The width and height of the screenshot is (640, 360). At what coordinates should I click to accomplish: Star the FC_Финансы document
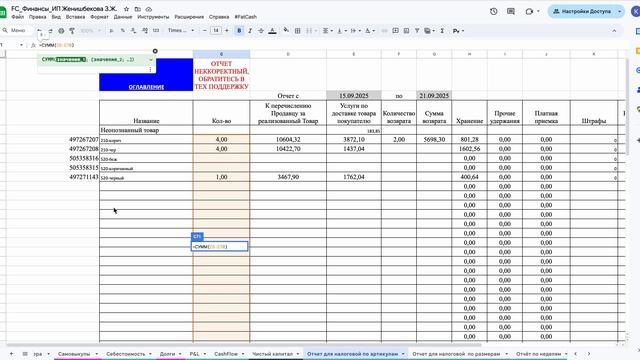(127, 9)
